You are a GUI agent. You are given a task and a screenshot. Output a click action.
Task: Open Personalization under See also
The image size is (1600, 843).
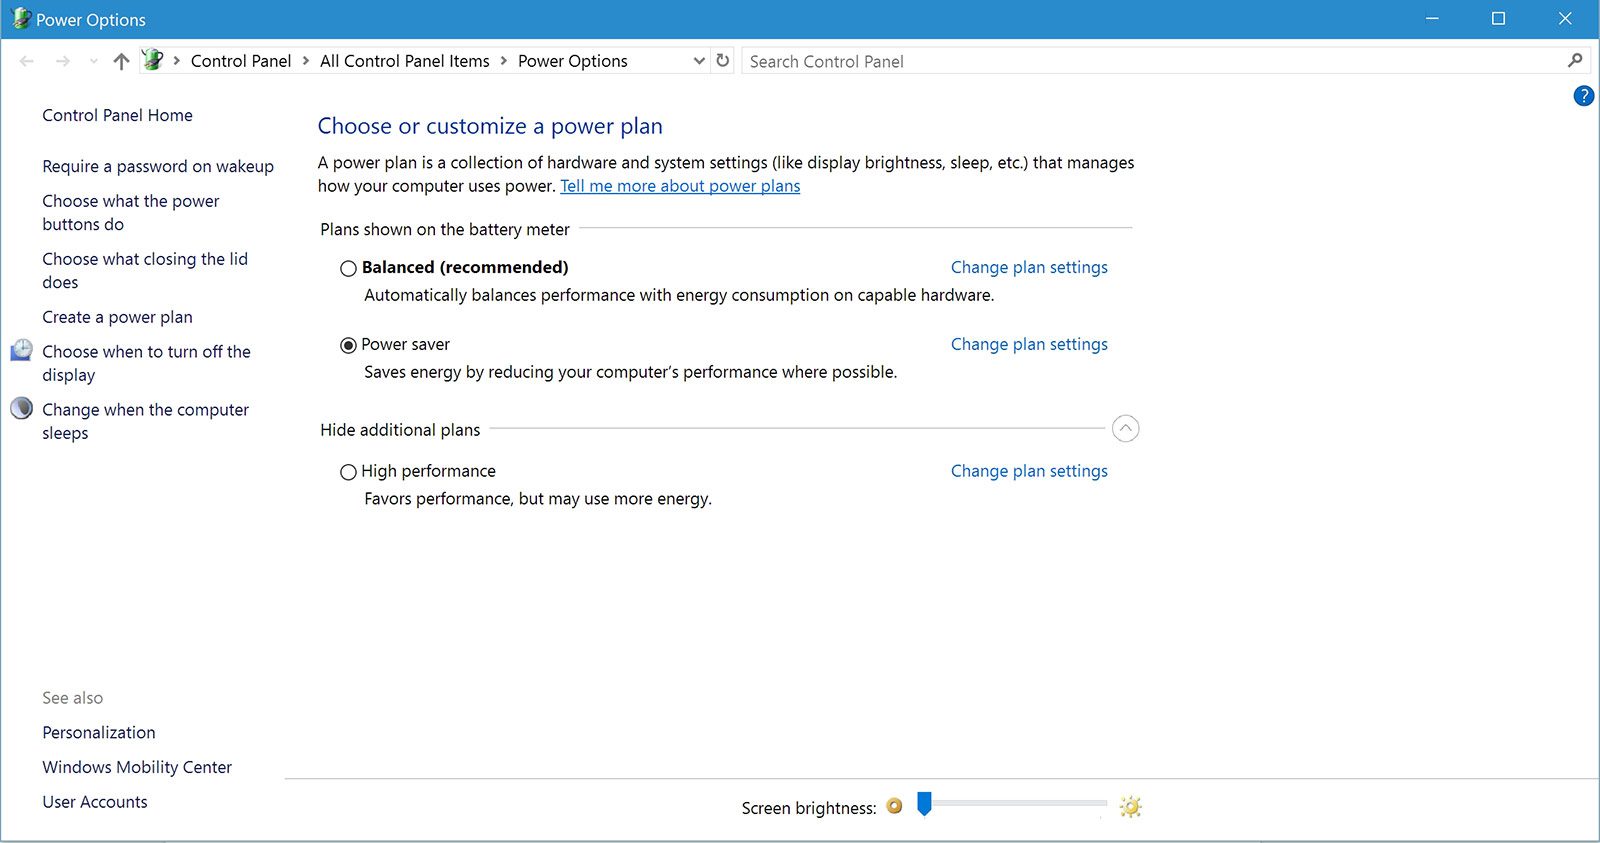(99, 732)
